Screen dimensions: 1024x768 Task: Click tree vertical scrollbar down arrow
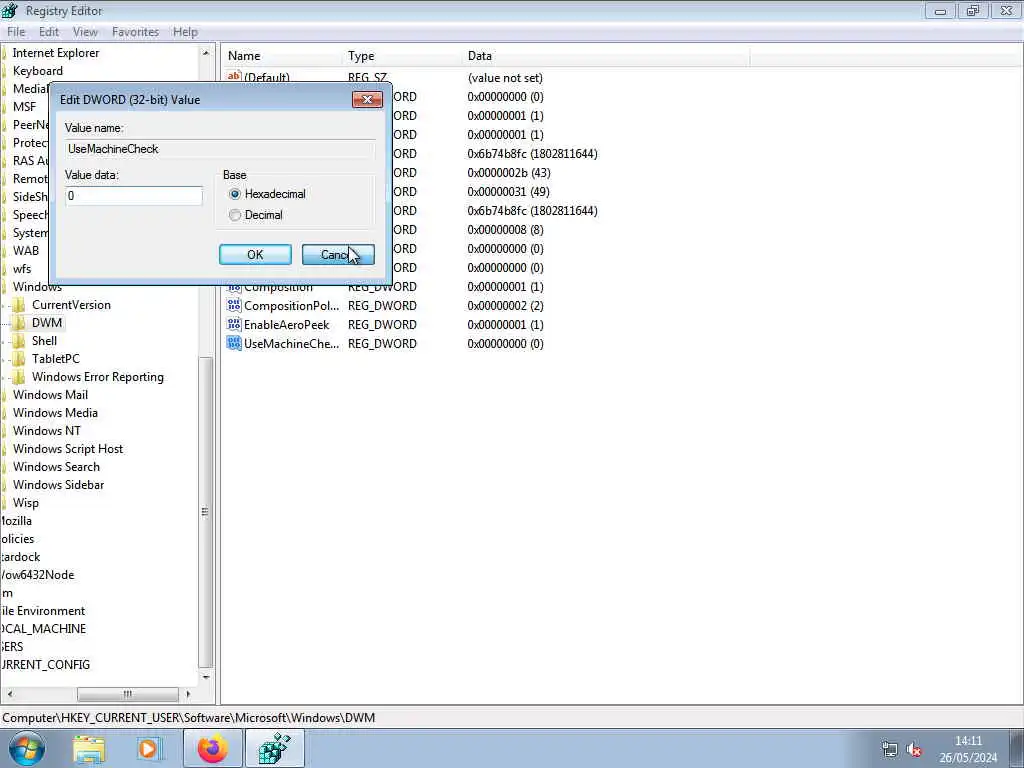pyautogui.click(x=206, y=677)
